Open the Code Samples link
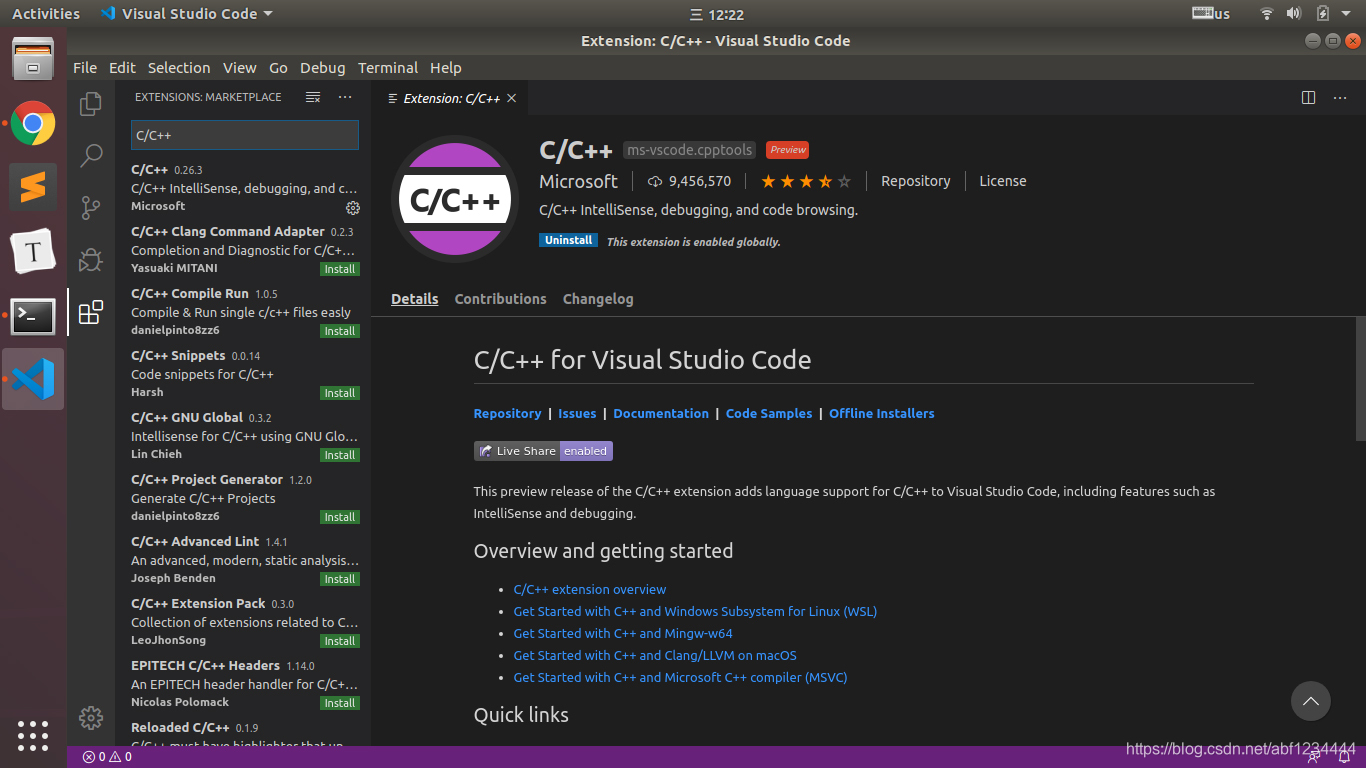Image resolution: width=1366 pixels, height=768 pixels. point(769,413)
